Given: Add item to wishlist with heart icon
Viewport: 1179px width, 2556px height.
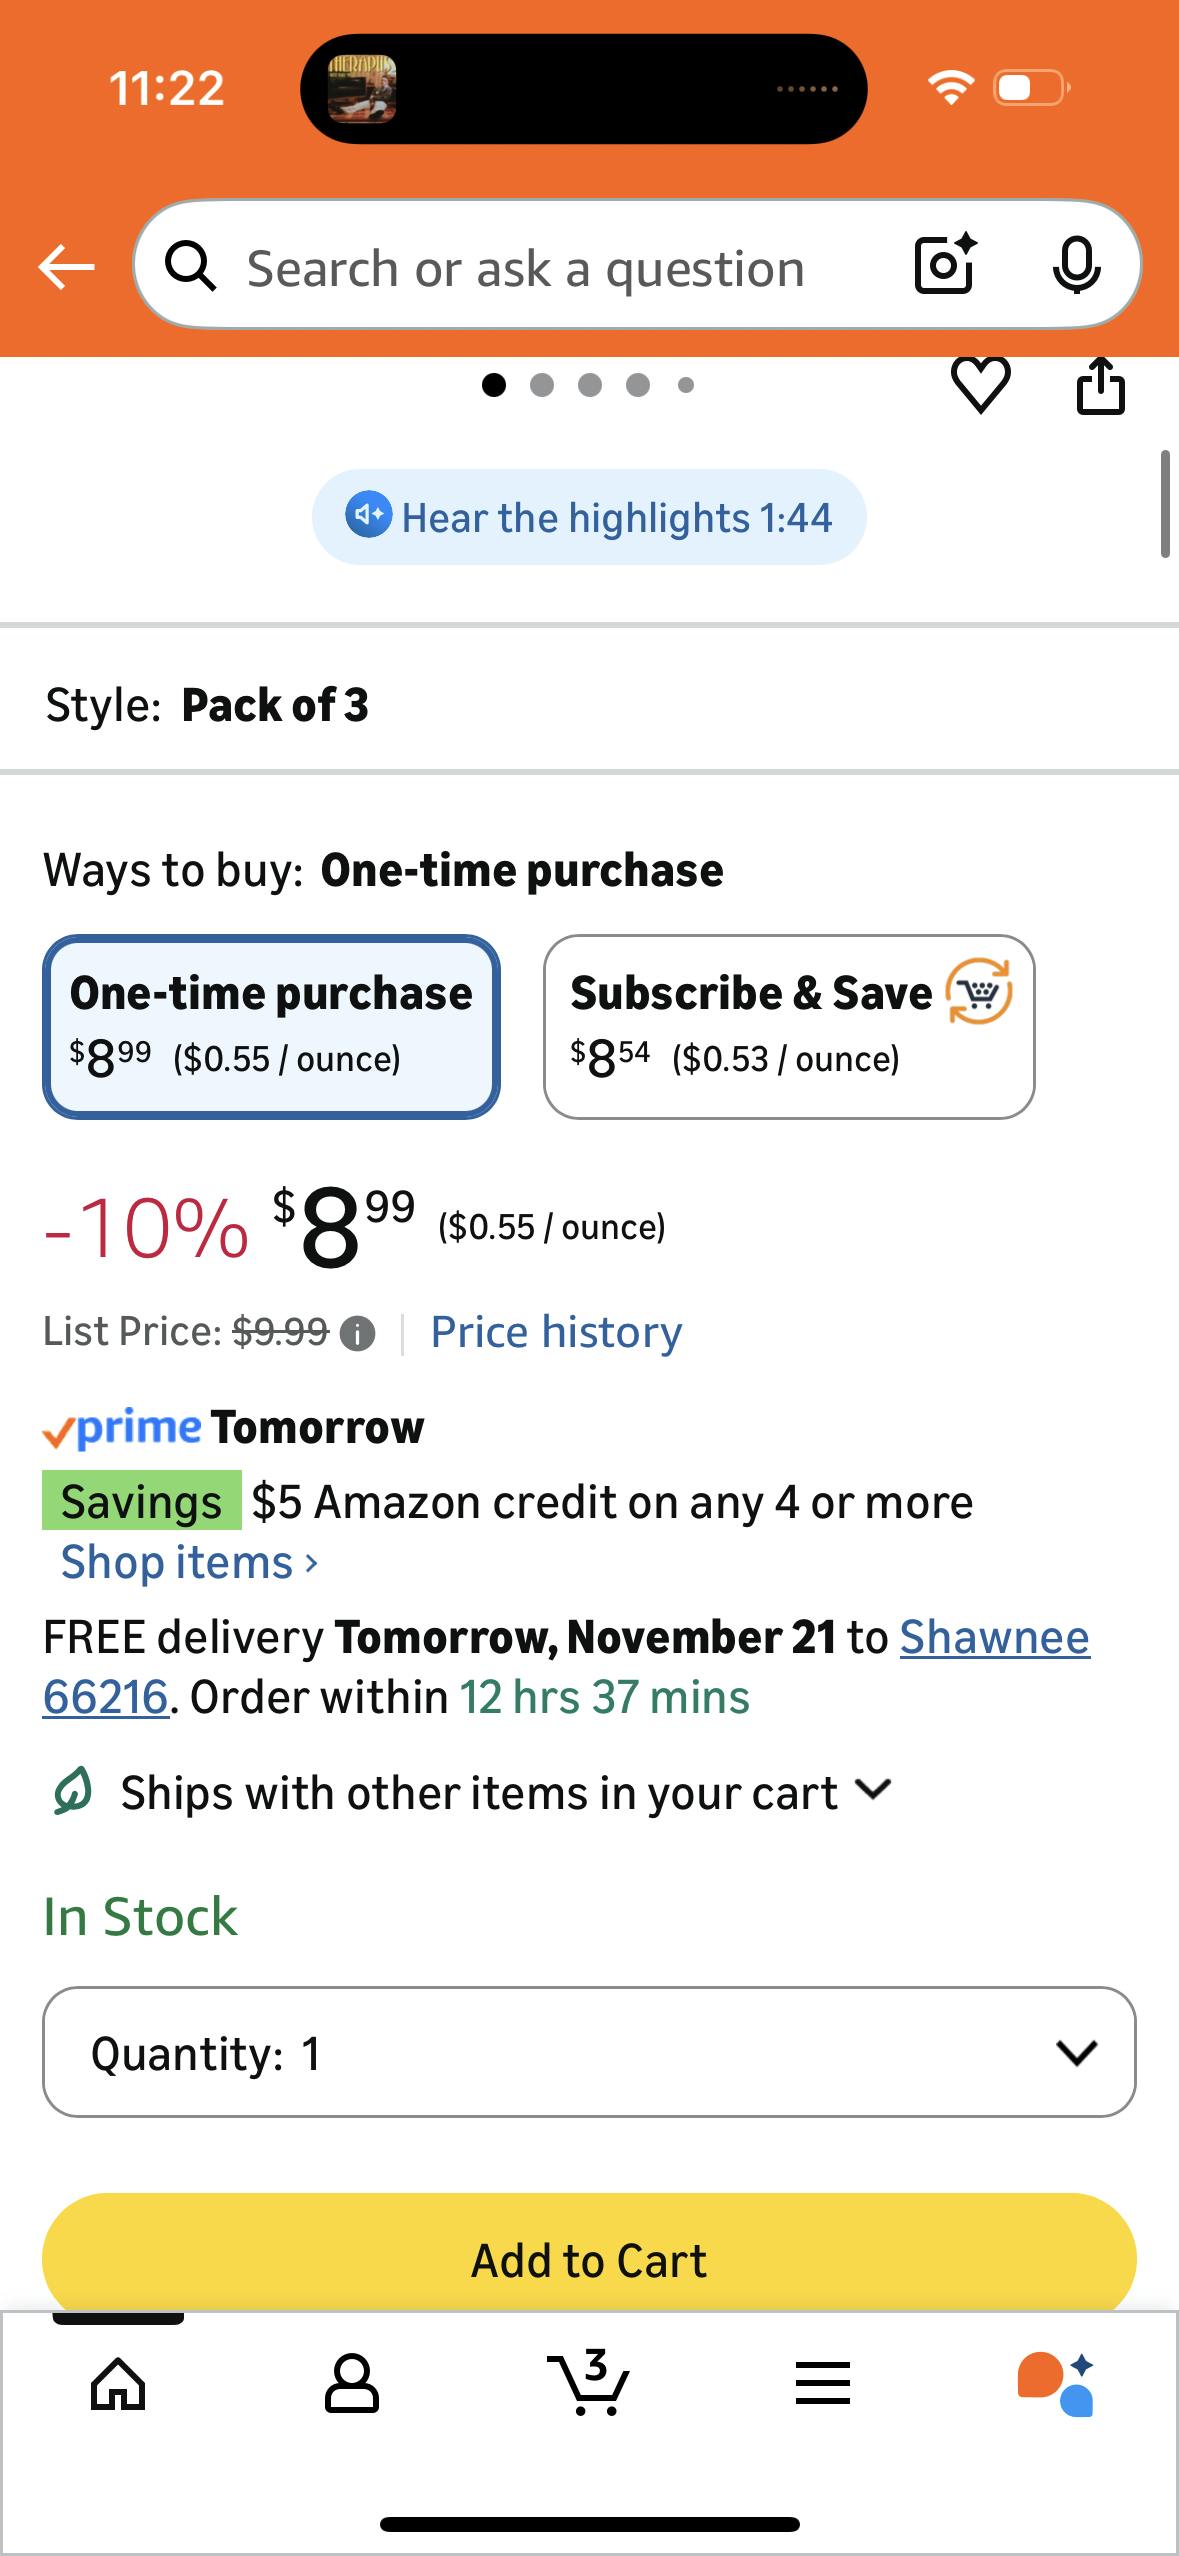Looking at the screenshot, I should coord(980,385).
